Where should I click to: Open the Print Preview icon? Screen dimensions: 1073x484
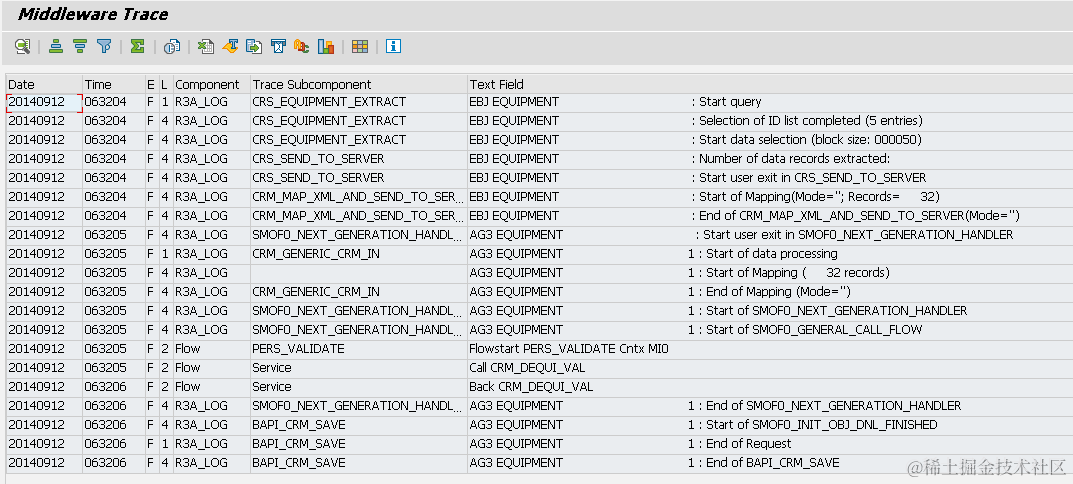pyautogui.click(x=172, y=47)
